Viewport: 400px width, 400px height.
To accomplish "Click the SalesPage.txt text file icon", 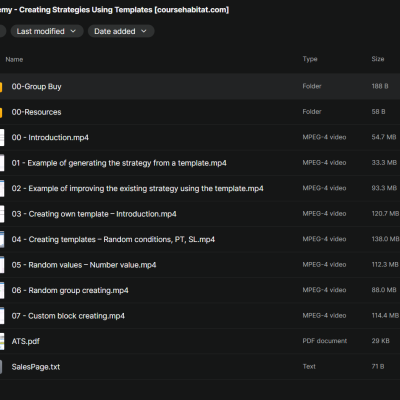I will pyautogui.click(x=1, y=367).
